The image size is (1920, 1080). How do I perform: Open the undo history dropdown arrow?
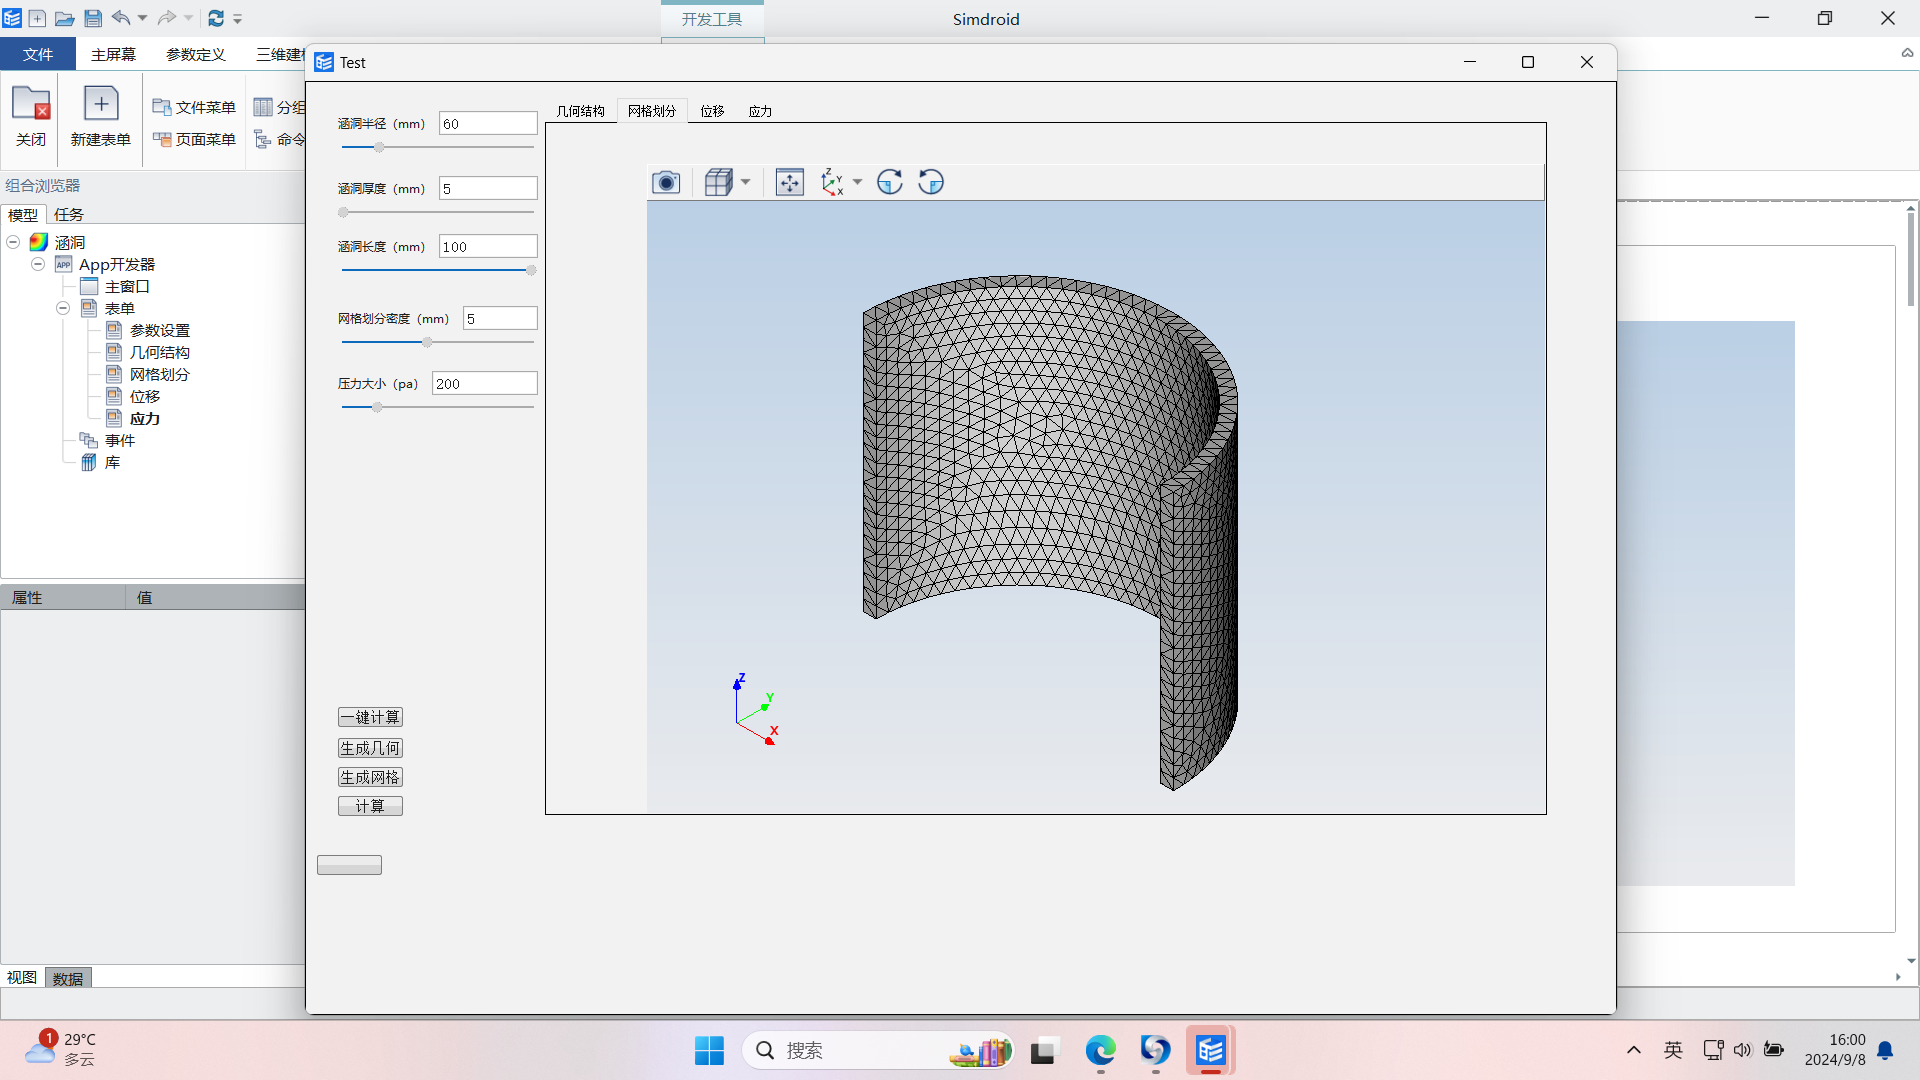[142, 18]
